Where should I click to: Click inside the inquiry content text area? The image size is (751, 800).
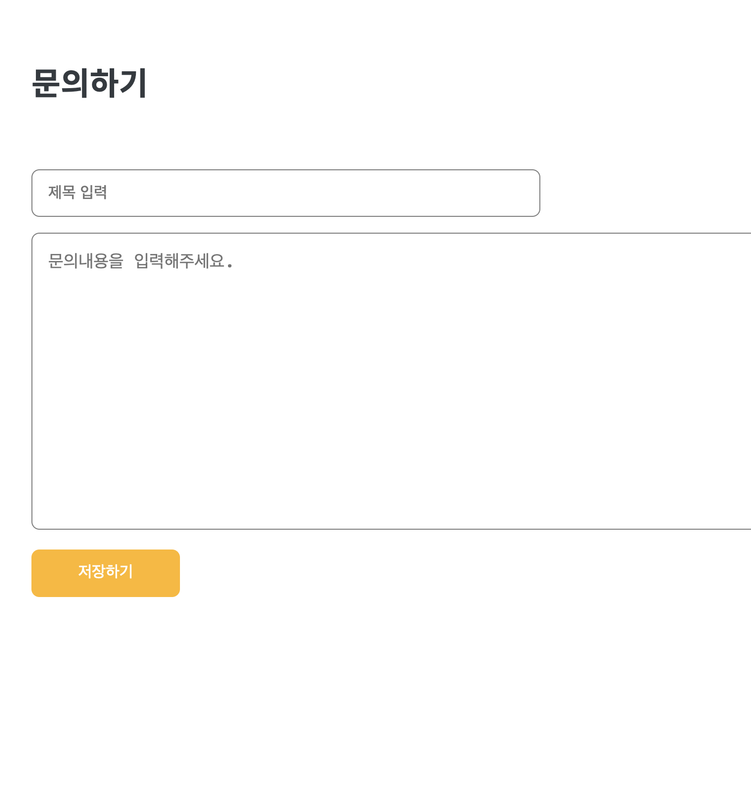click(x=391, y=381)
